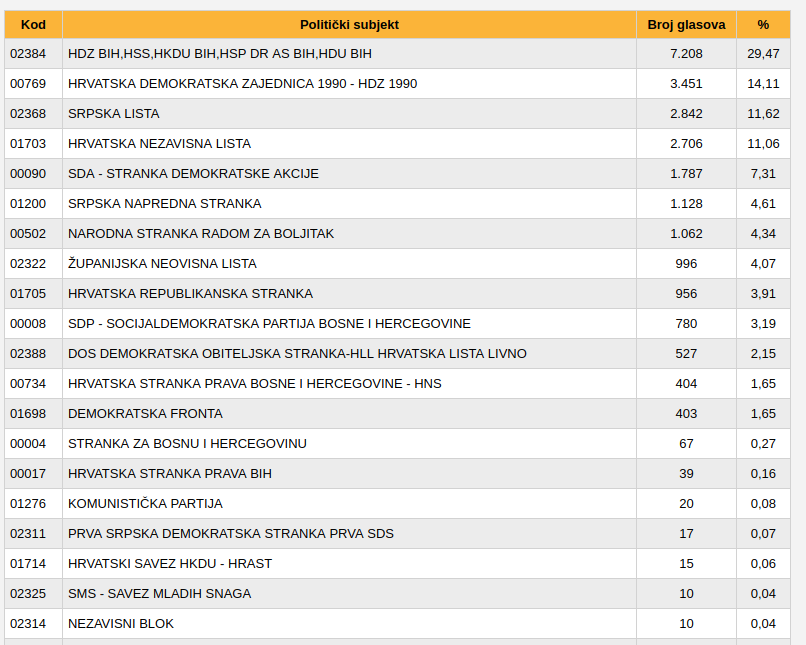Image resolution: width=806 pixels, height=645 pixels.
Task: Click the "Politički subjekt" column header
Action: tap(350, 25)
